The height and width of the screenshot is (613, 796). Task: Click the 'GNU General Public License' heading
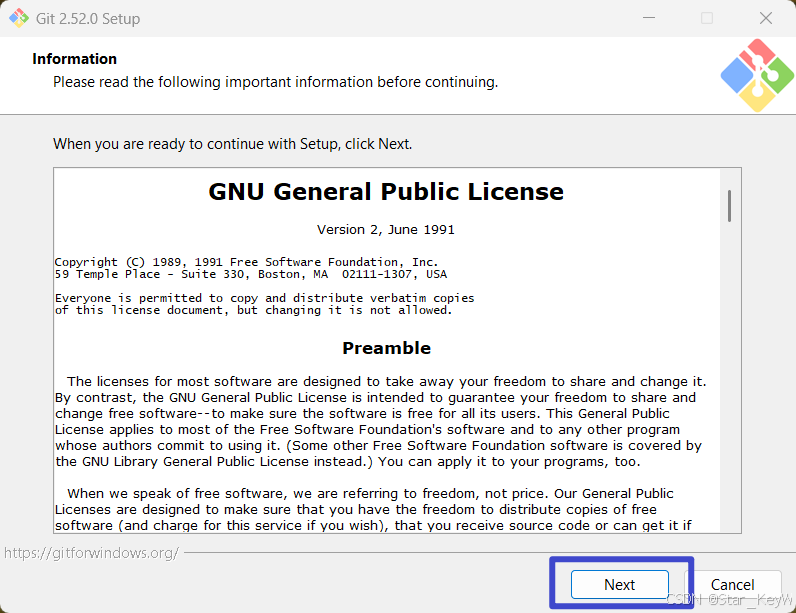[386, 192]
